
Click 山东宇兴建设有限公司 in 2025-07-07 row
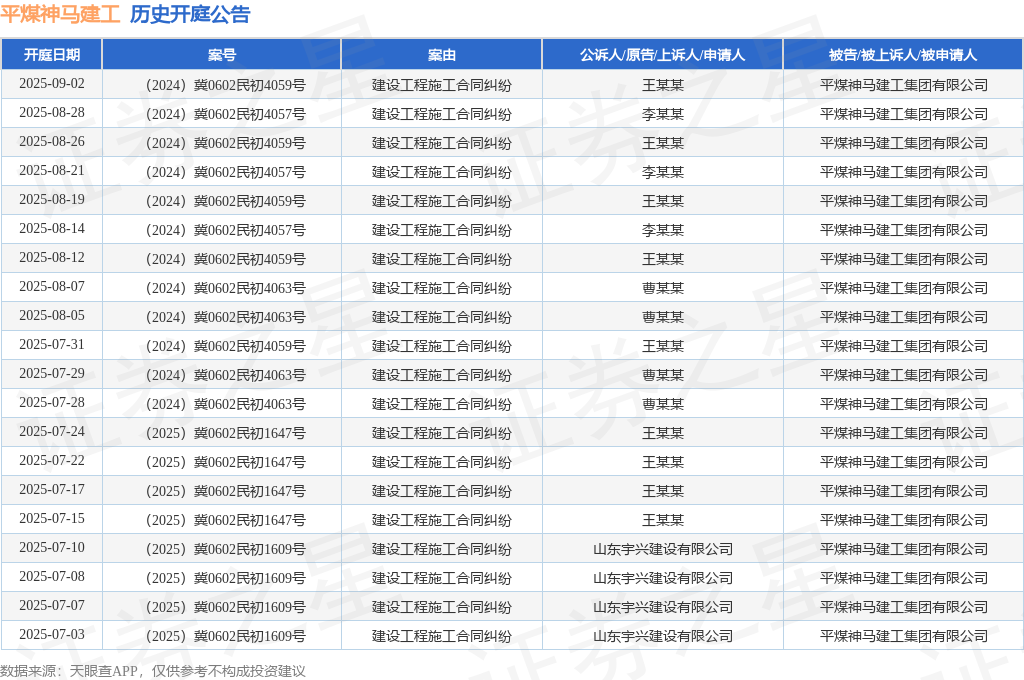click(x=662, y=607)
